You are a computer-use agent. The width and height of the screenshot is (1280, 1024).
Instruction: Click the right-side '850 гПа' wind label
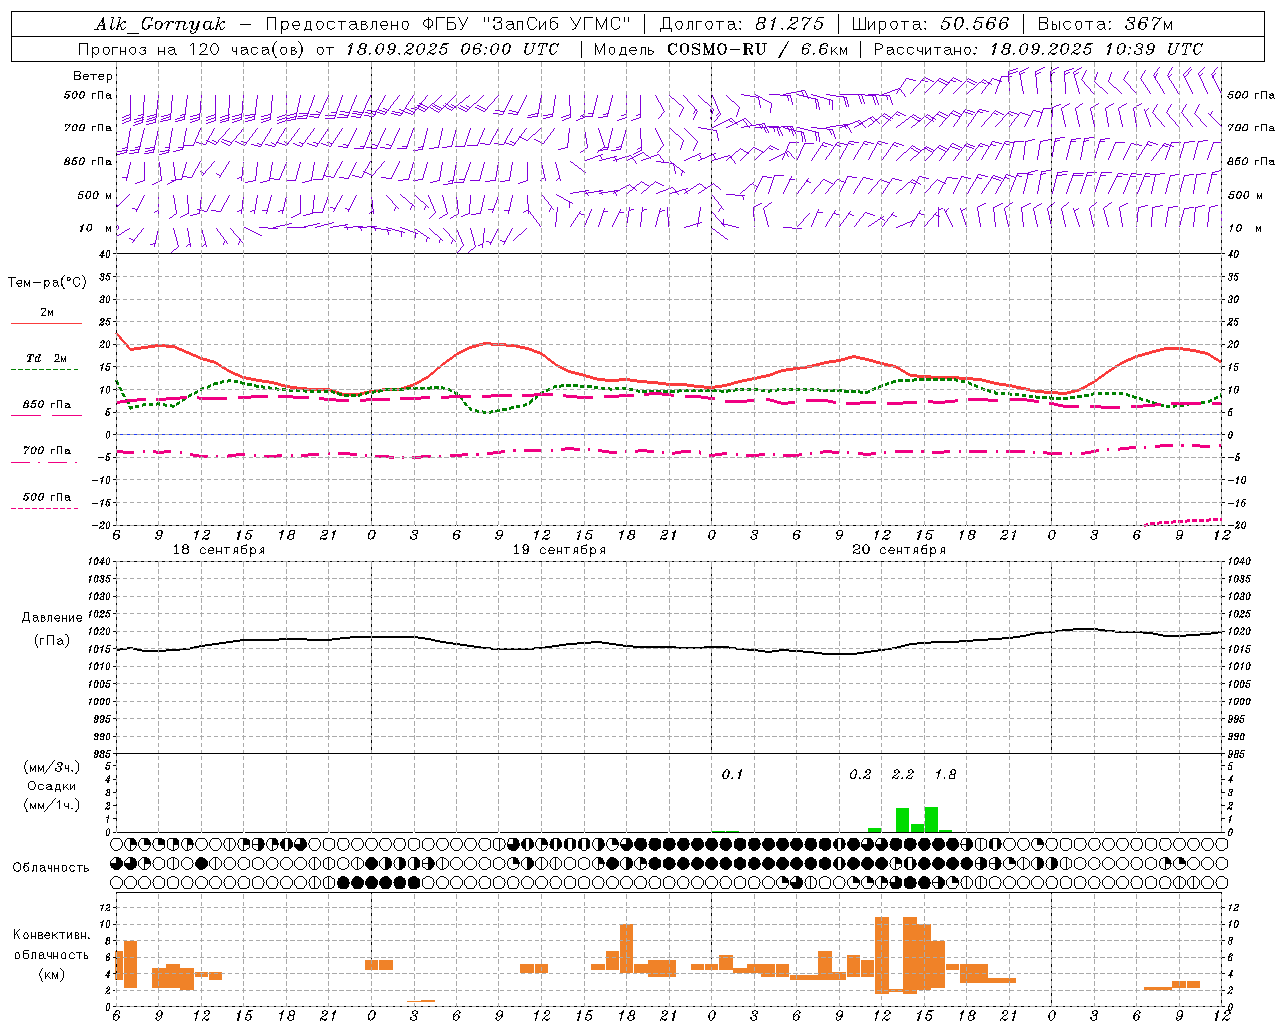[1251, 161]
